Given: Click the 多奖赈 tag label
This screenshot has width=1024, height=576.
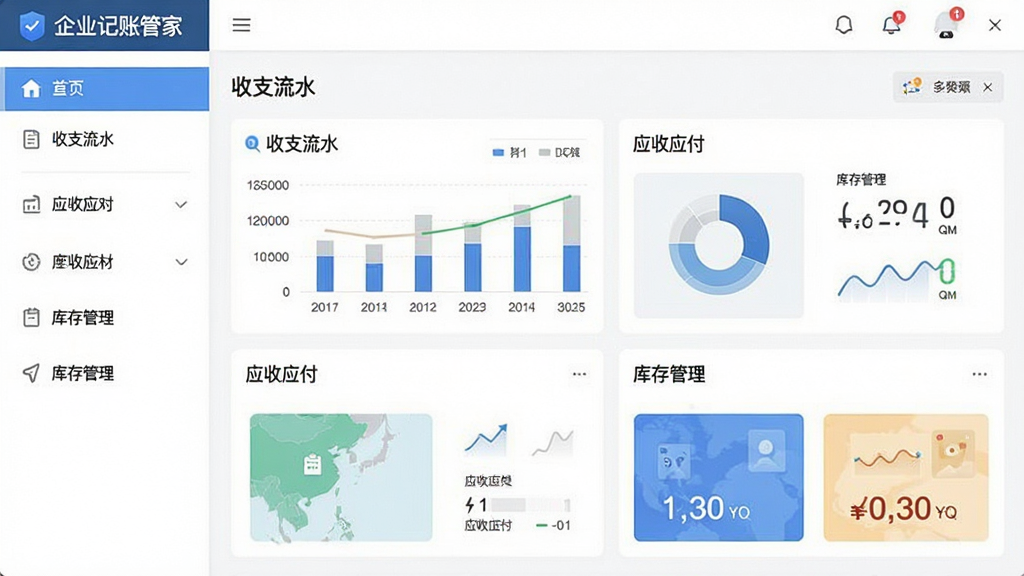Looking at the screenshot, I should click(x=951, y=87).
